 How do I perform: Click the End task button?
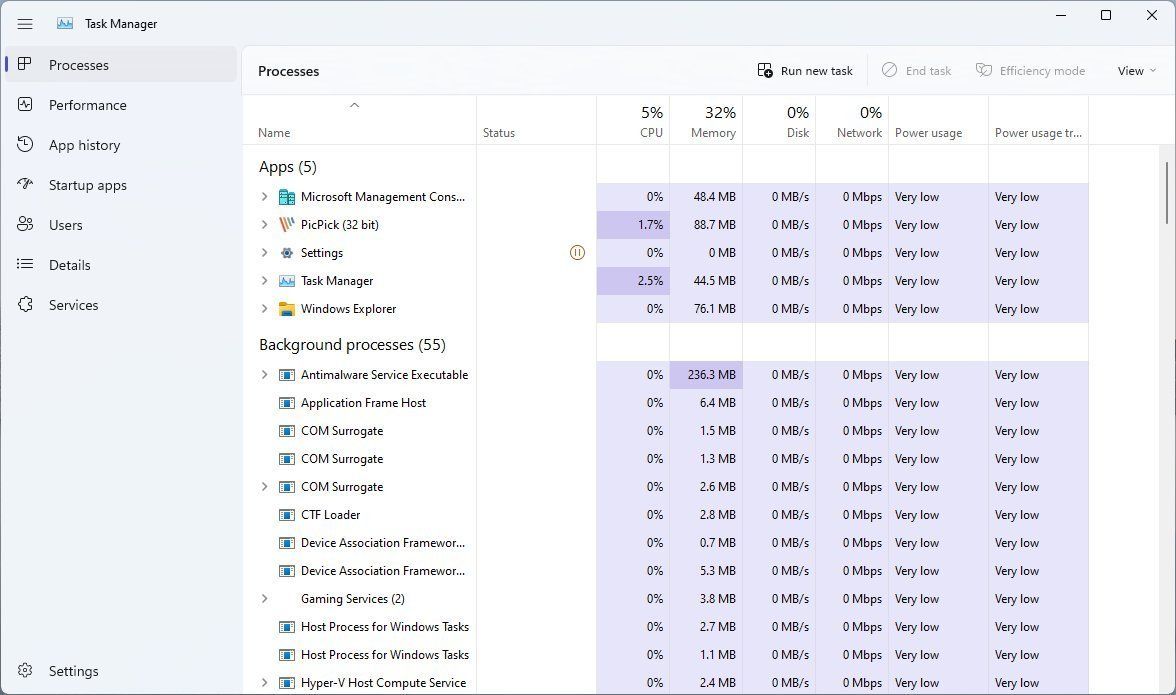click(x=916, y=70)
